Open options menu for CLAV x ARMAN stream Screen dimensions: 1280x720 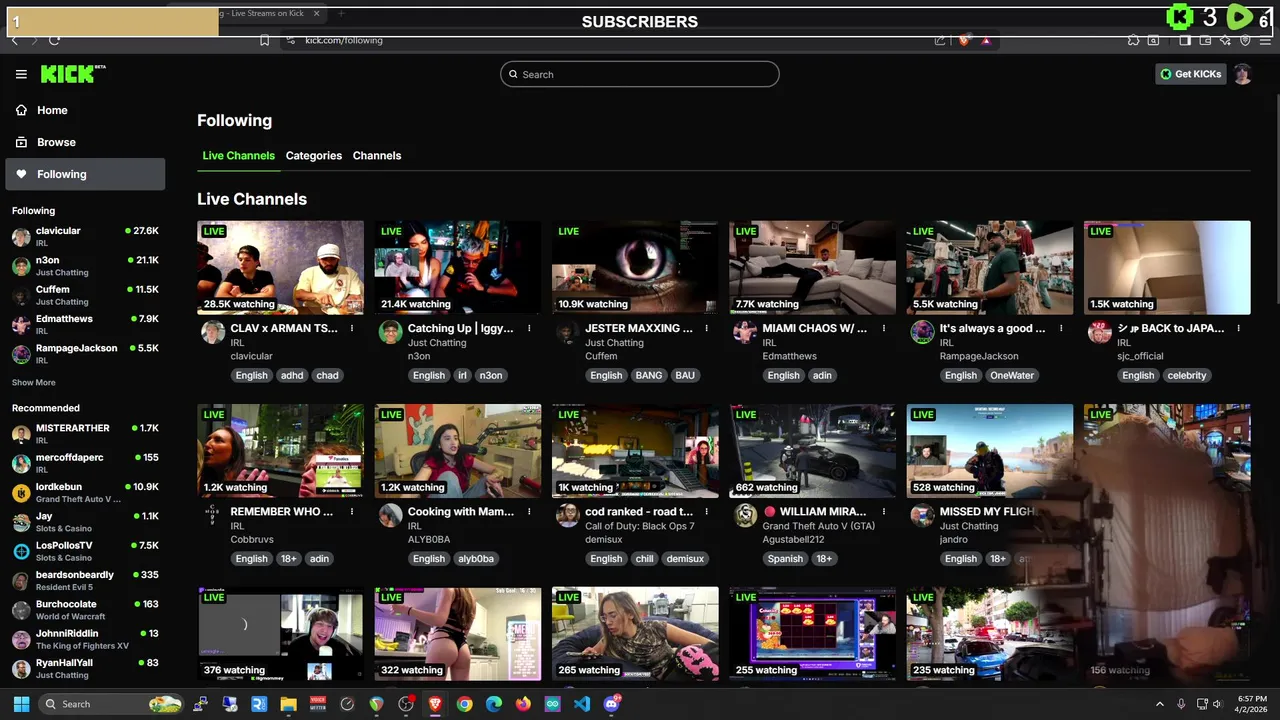(x=352, y=328)
